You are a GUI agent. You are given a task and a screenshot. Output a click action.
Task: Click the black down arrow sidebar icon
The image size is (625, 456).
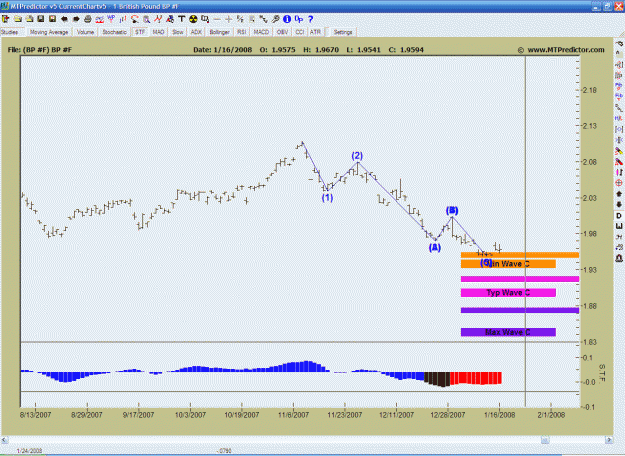click(x=619, y=204)
